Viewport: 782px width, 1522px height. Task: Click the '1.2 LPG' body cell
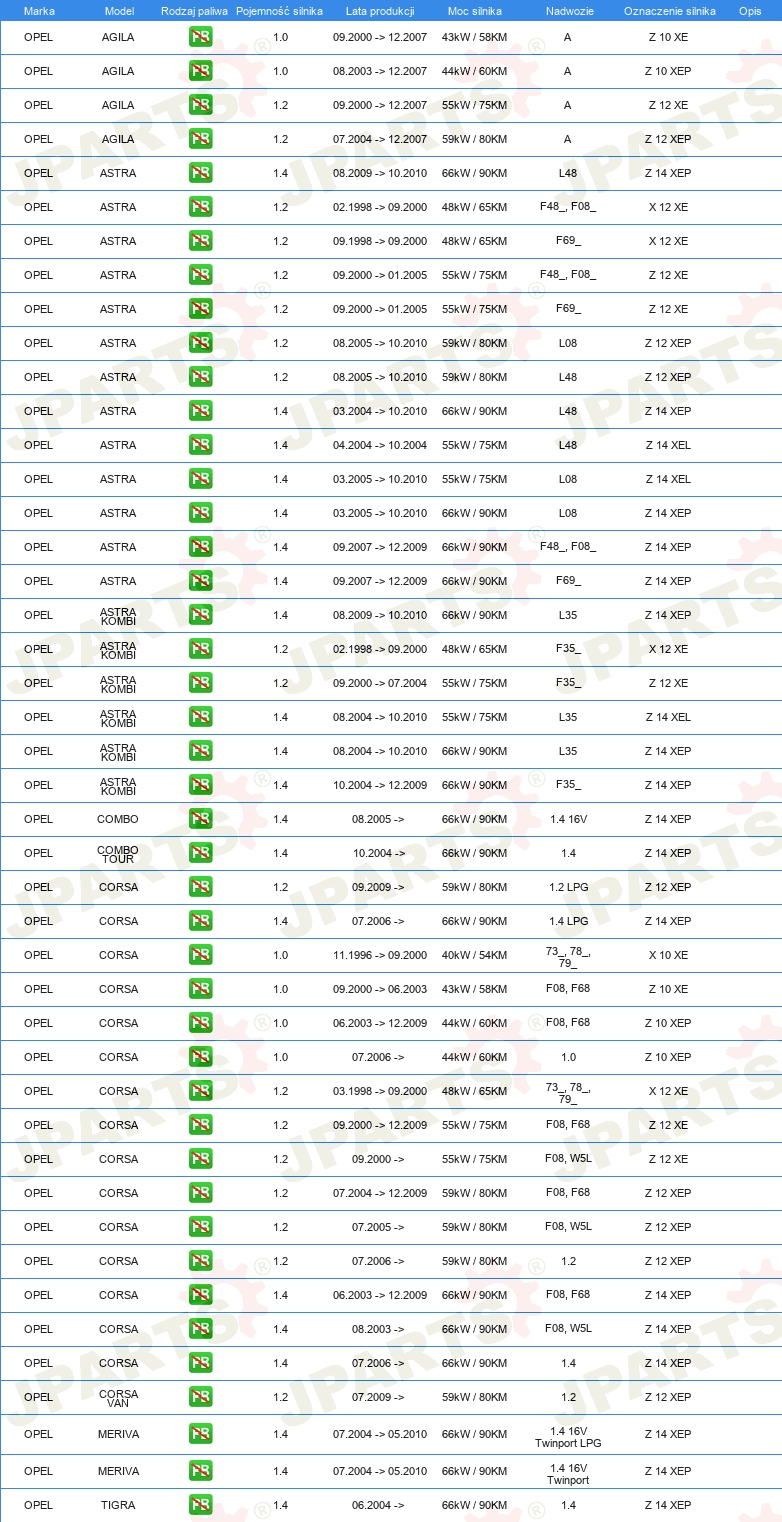(x=568, y=887)
